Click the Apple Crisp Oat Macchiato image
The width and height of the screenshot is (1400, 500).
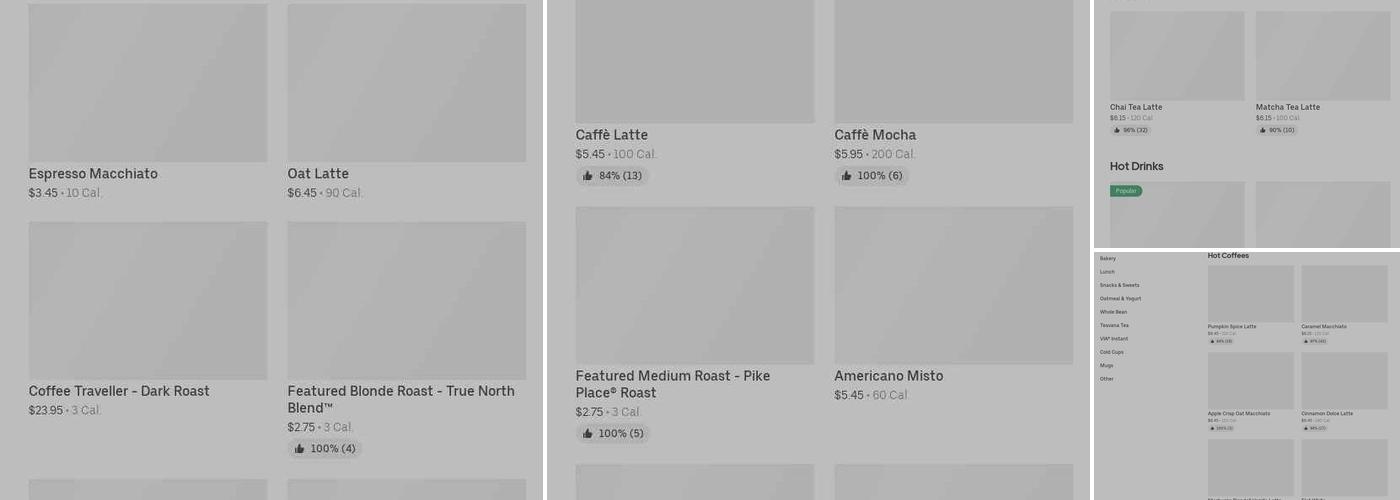click(x=1250, y=380)
